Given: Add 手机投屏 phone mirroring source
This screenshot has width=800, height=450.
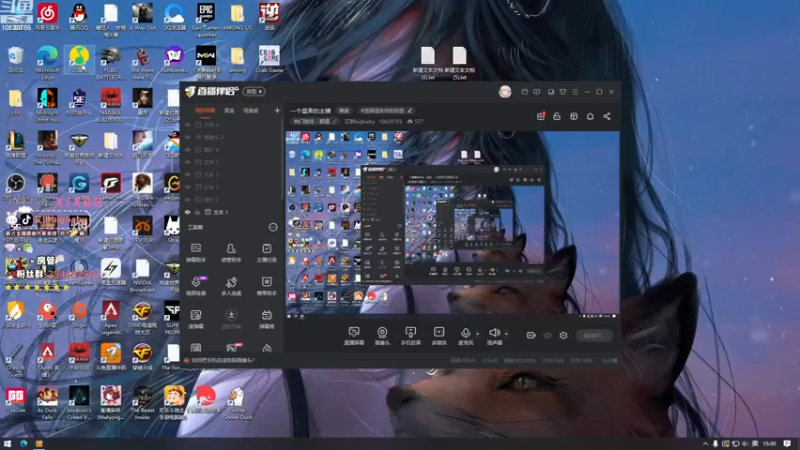Looking at the screenshot, I should [x=410, y=336].
